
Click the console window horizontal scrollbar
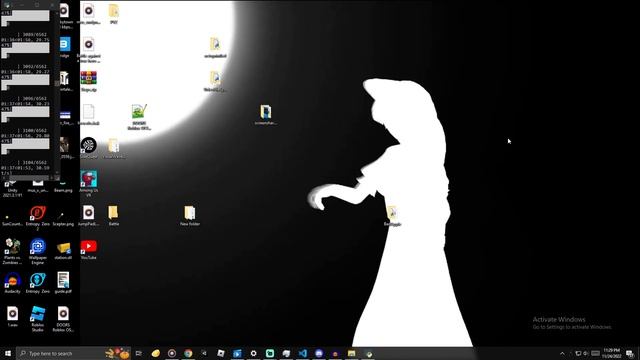point(28,178)
